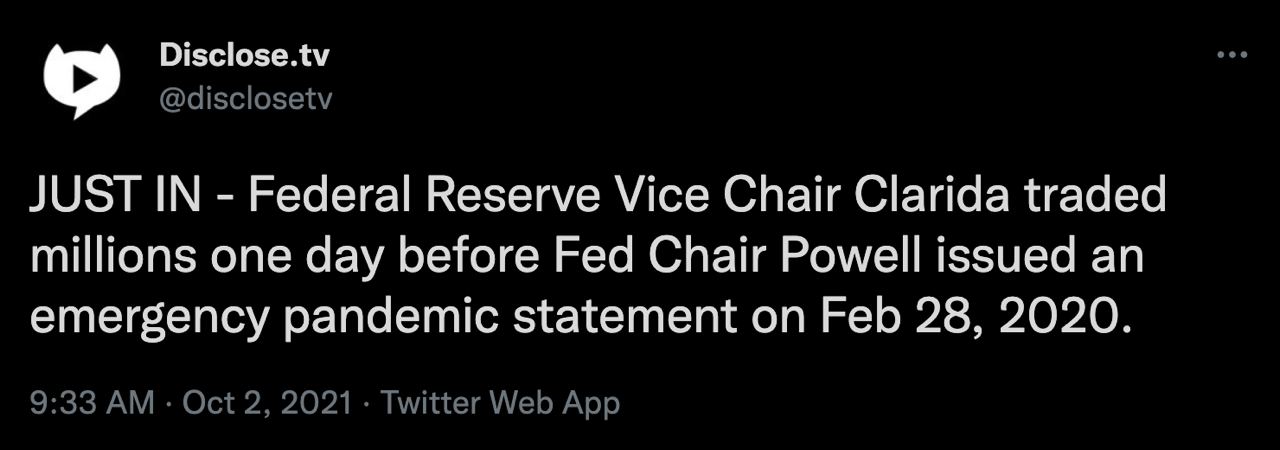Click the Disclose.tv profile avatar
1280x450 pixels.
click(81, 80)
